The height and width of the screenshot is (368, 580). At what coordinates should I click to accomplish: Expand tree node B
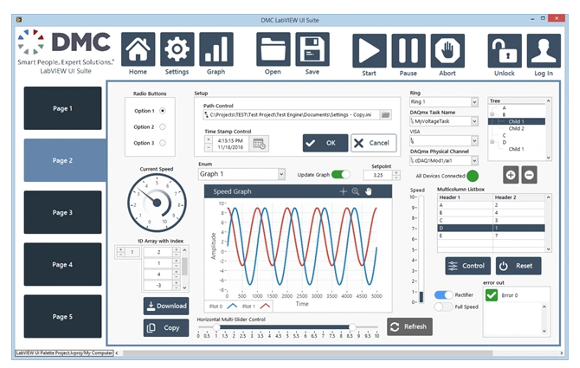[x=492, y=115]
